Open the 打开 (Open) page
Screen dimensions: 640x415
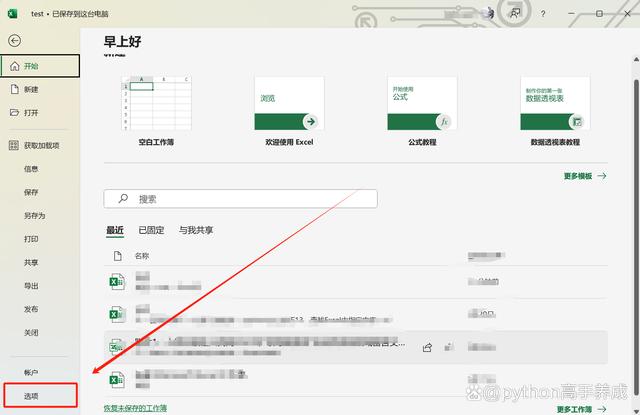[31, 113]
